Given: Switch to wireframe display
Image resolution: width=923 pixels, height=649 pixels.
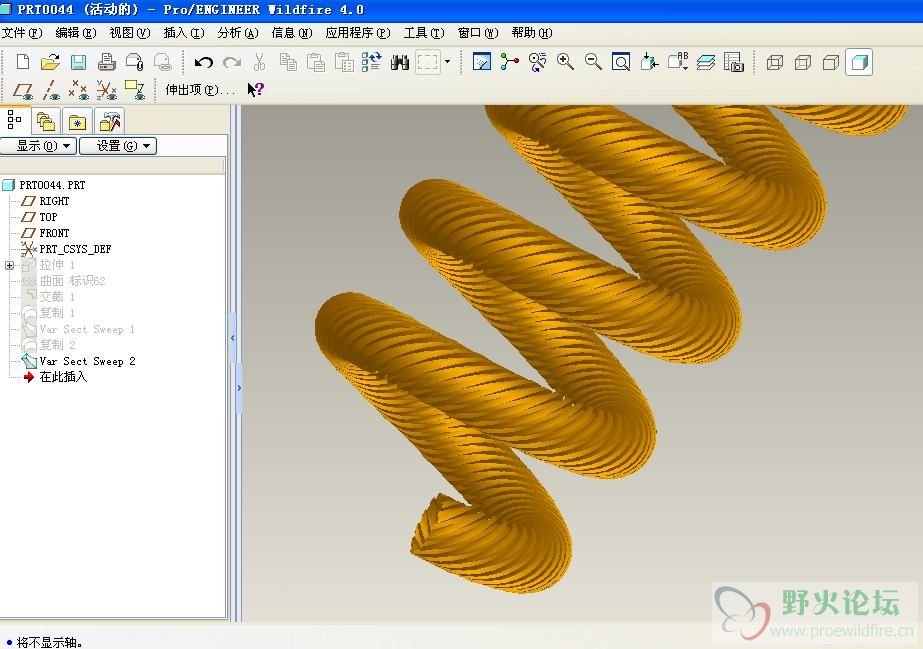Looking at the screenshot, I should tap(775, 62).
